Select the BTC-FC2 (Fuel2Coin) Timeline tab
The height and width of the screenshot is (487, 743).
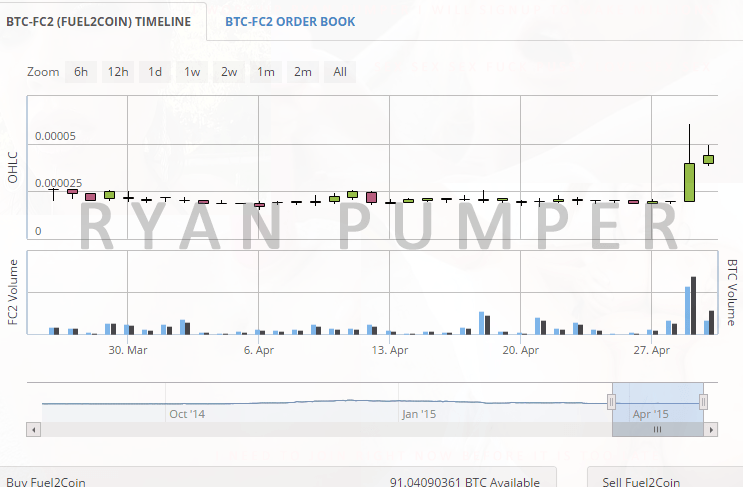click(x=99, y=22)
